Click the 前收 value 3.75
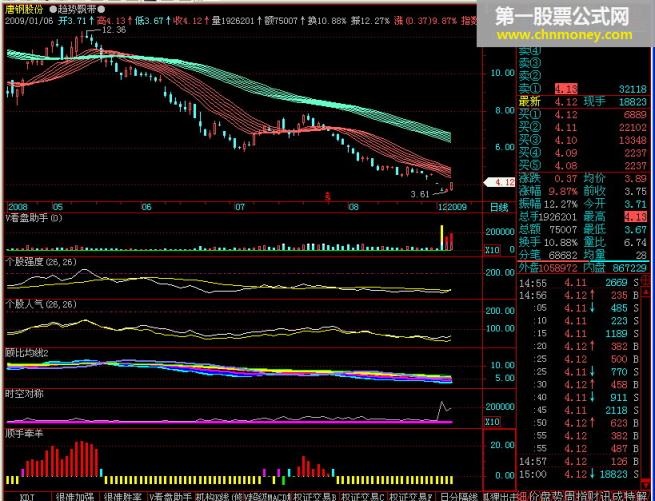The image size is (655, 501). tap(635, 192)
